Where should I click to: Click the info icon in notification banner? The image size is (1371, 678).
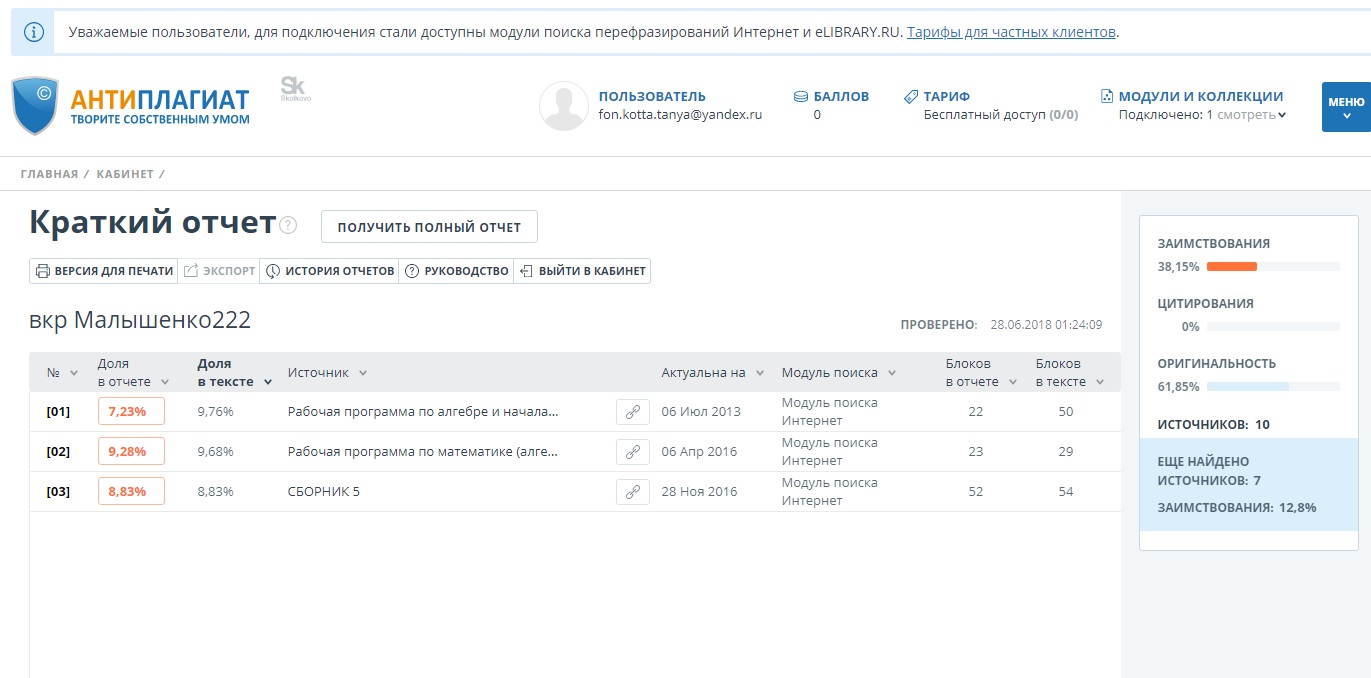coord(34,32)
